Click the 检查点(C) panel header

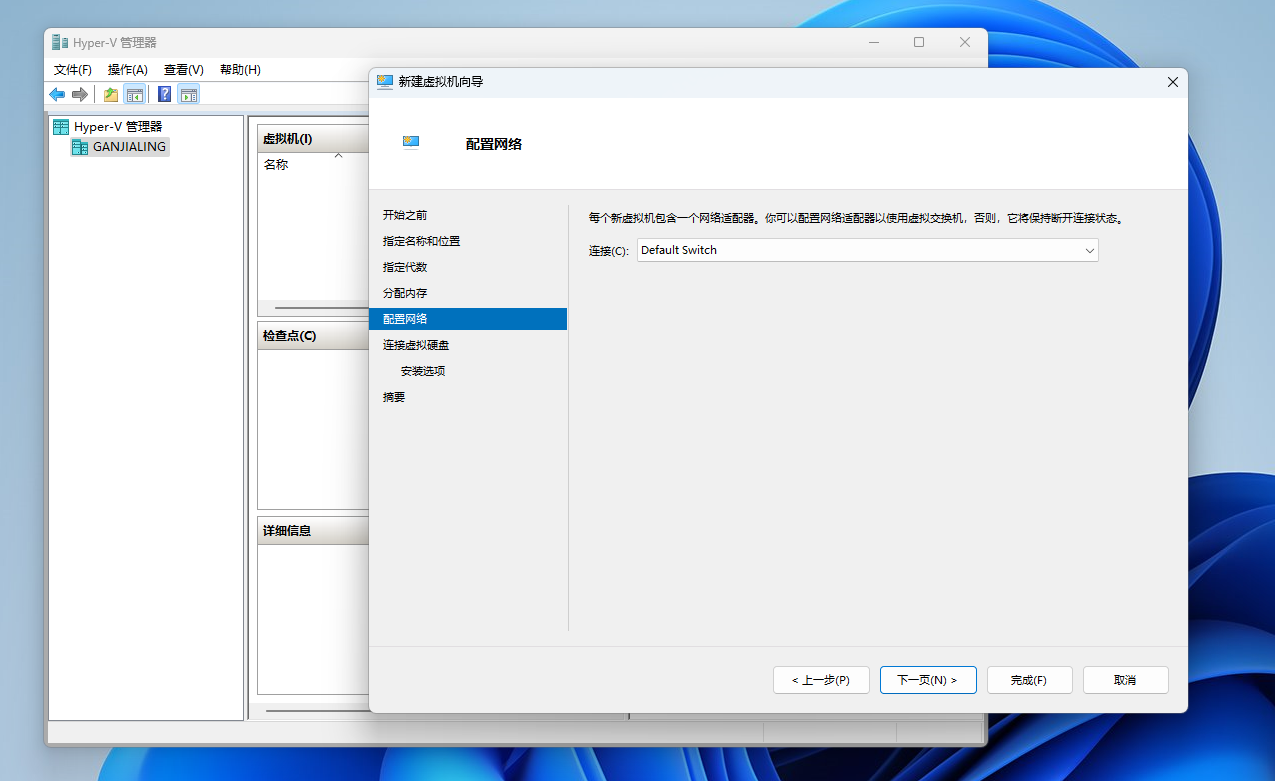click(x=314, y=336)
